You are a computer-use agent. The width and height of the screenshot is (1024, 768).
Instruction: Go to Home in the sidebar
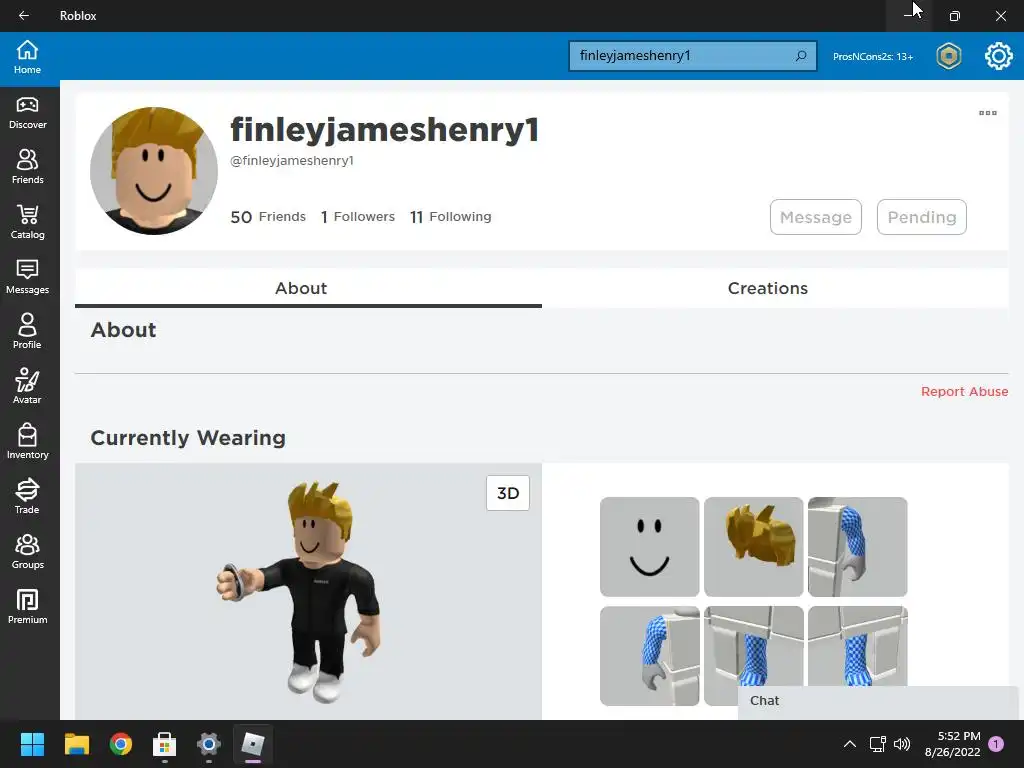pos(27,57)
